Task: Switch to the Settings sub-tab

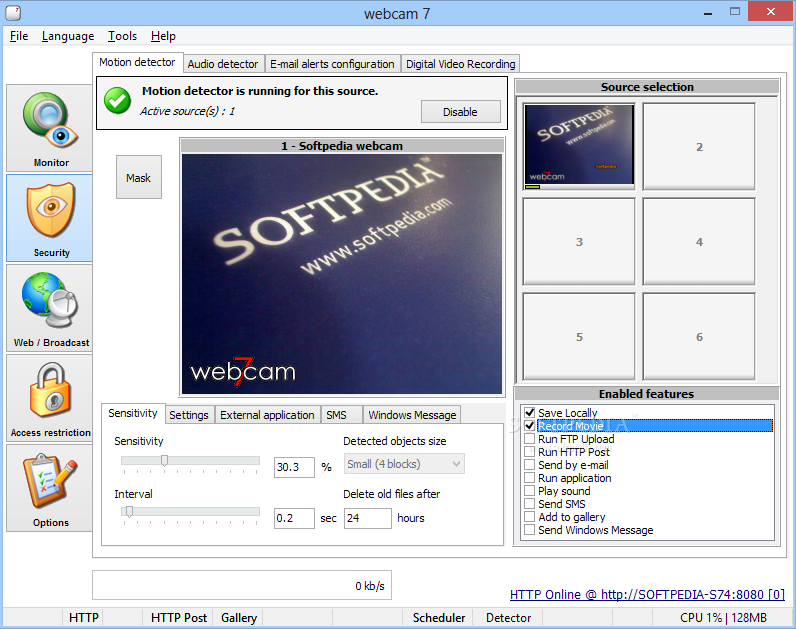Action: click(189, 415)
